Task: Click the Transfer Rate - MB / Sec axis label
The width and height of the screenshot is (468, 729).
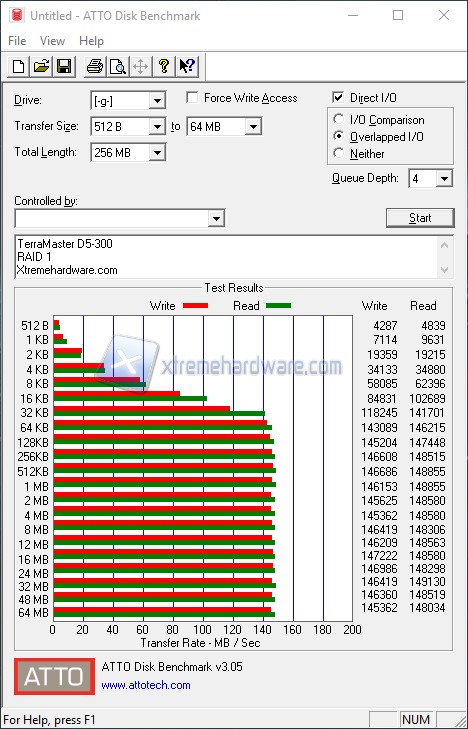Action: (200, 643)
